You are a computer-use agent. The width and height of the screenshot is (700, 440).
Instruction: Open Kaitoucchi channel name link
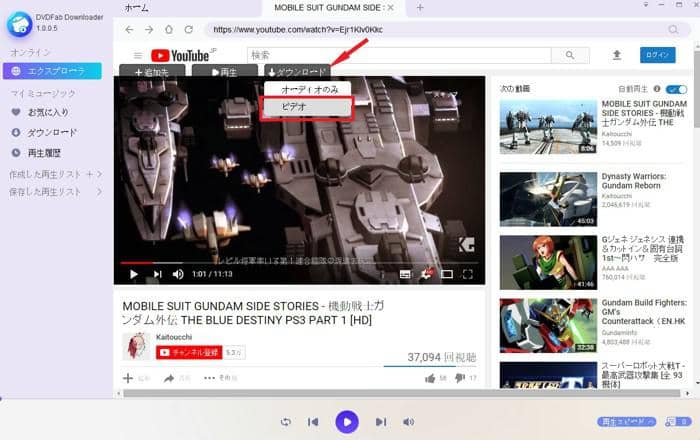pos(174,337)
